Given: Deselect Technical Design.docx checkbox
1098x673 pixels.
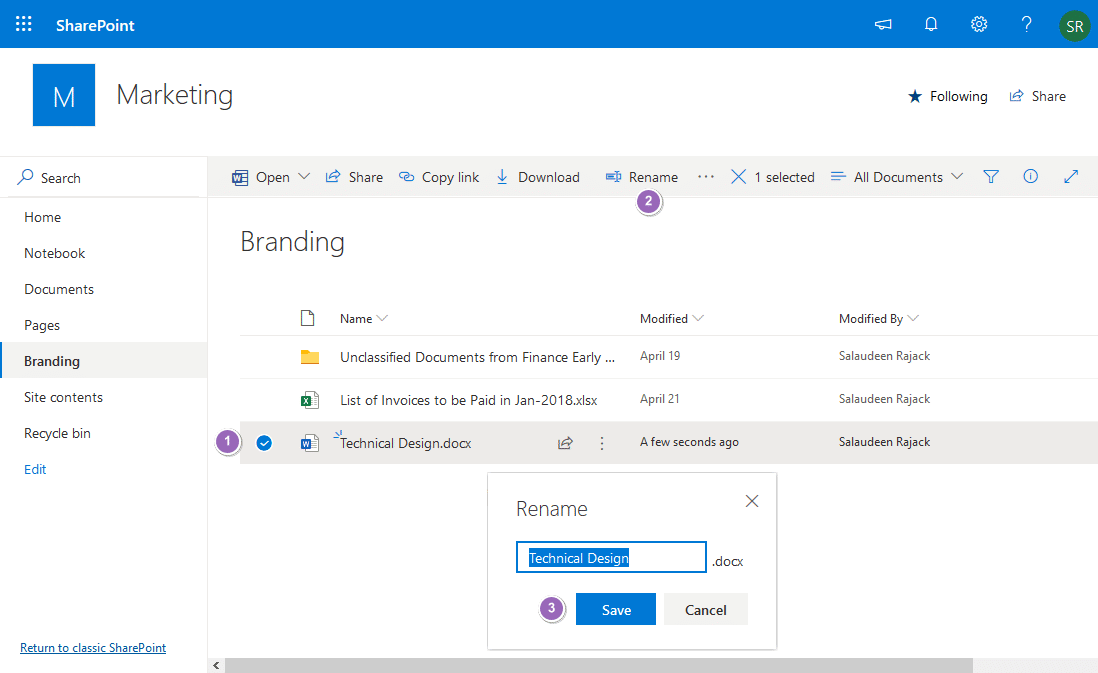Looking at the screenshot, I should click(263, 442).
